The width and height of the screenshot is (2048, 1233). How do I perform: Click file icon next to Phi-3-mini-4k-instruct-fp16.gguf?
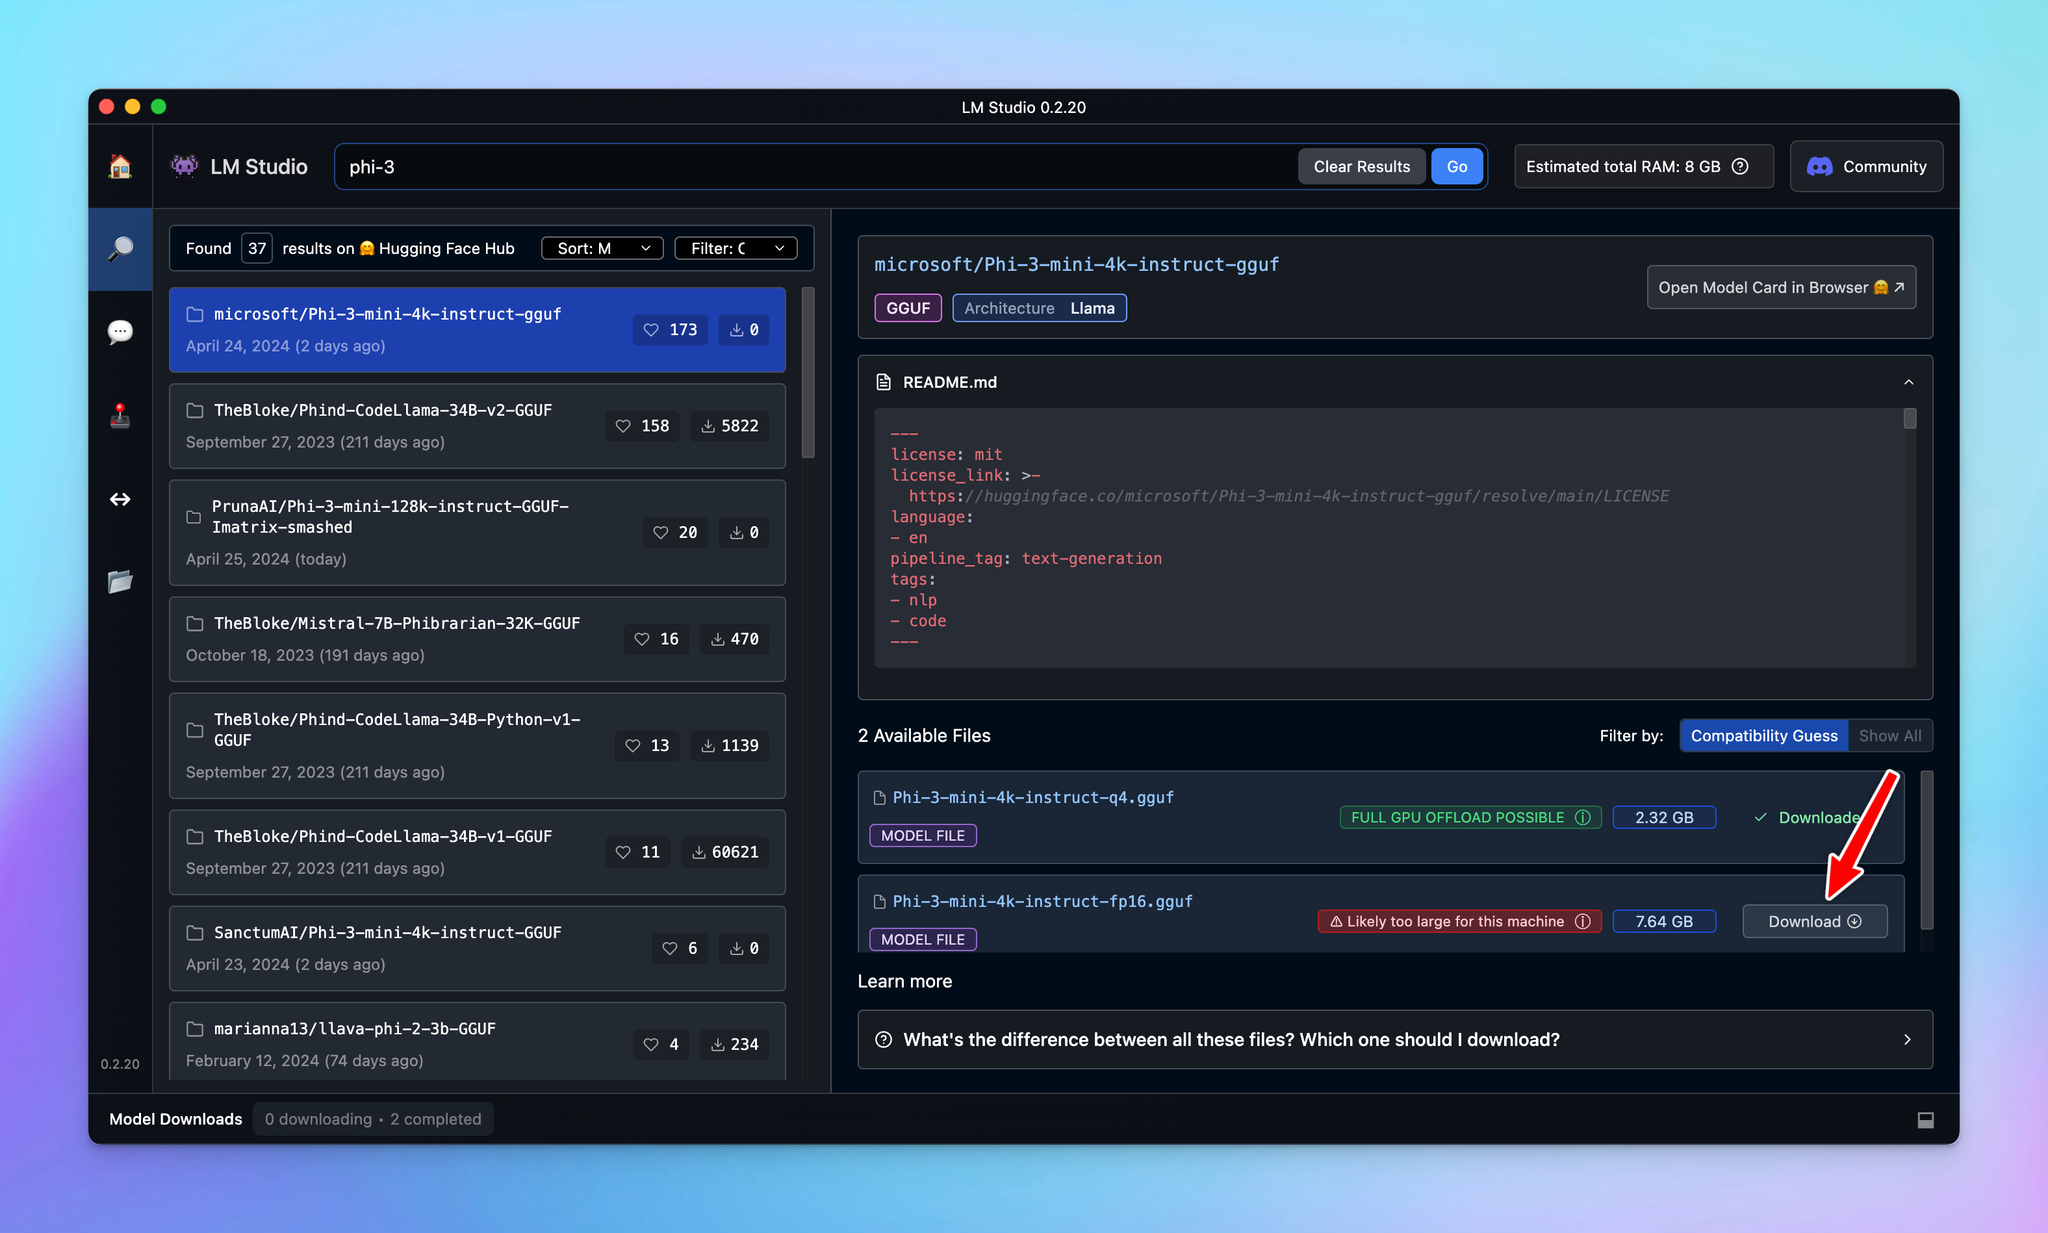[880, 902]
